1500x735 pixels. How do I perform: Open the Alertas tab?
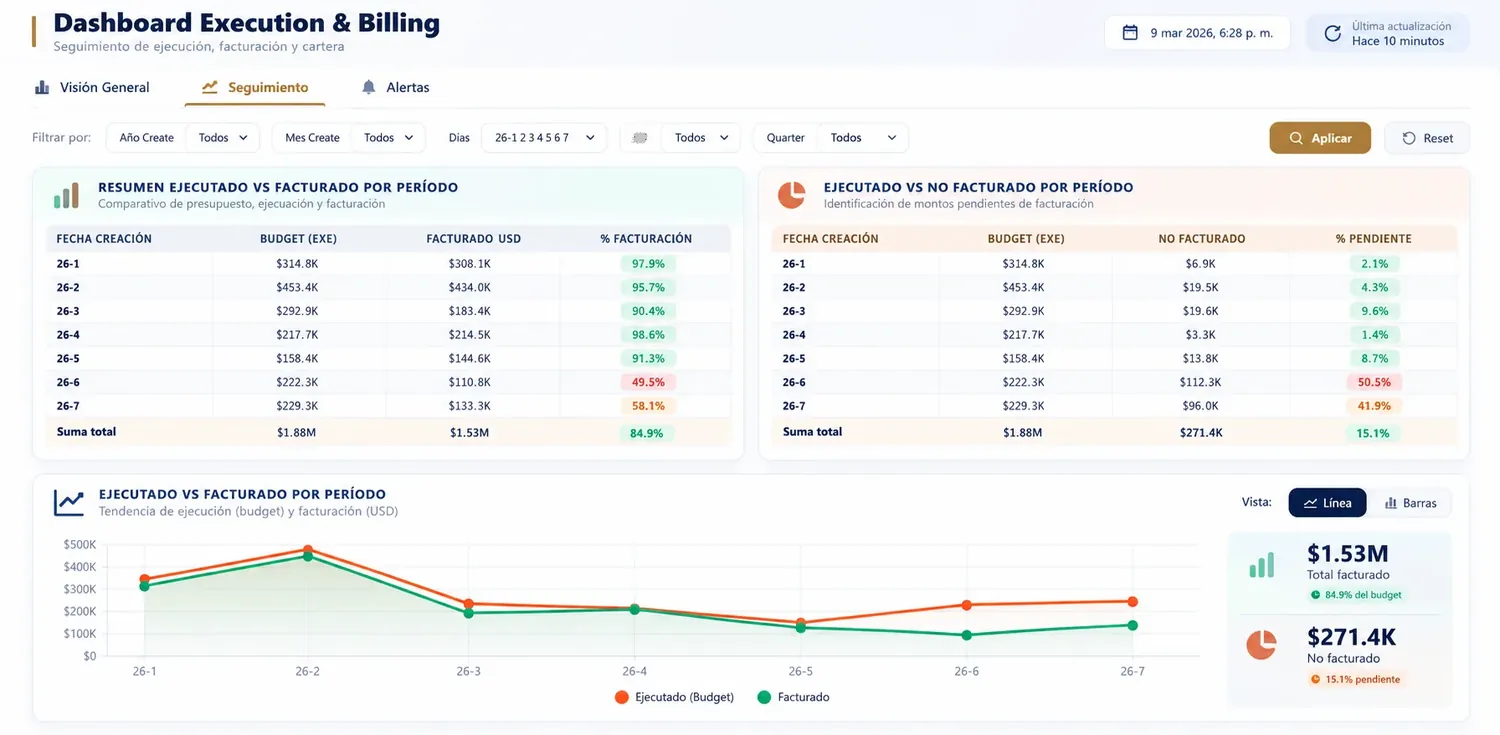point(395,88)
